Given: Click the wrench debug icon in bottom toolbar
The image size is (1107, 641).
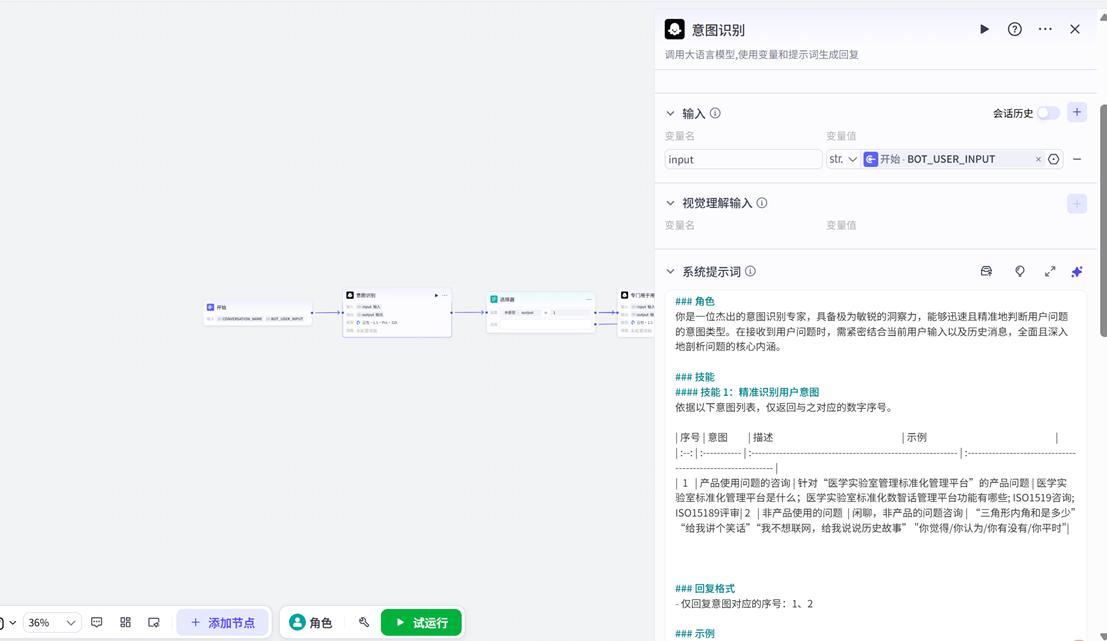Looking at the screenshot, I should point(364,622).
